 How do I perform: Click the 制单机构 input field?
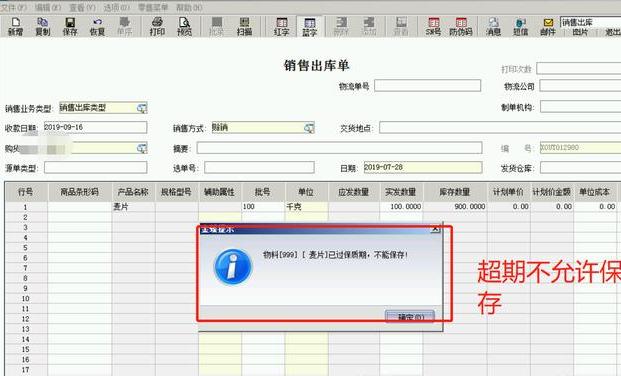click(x=580, y=106)
